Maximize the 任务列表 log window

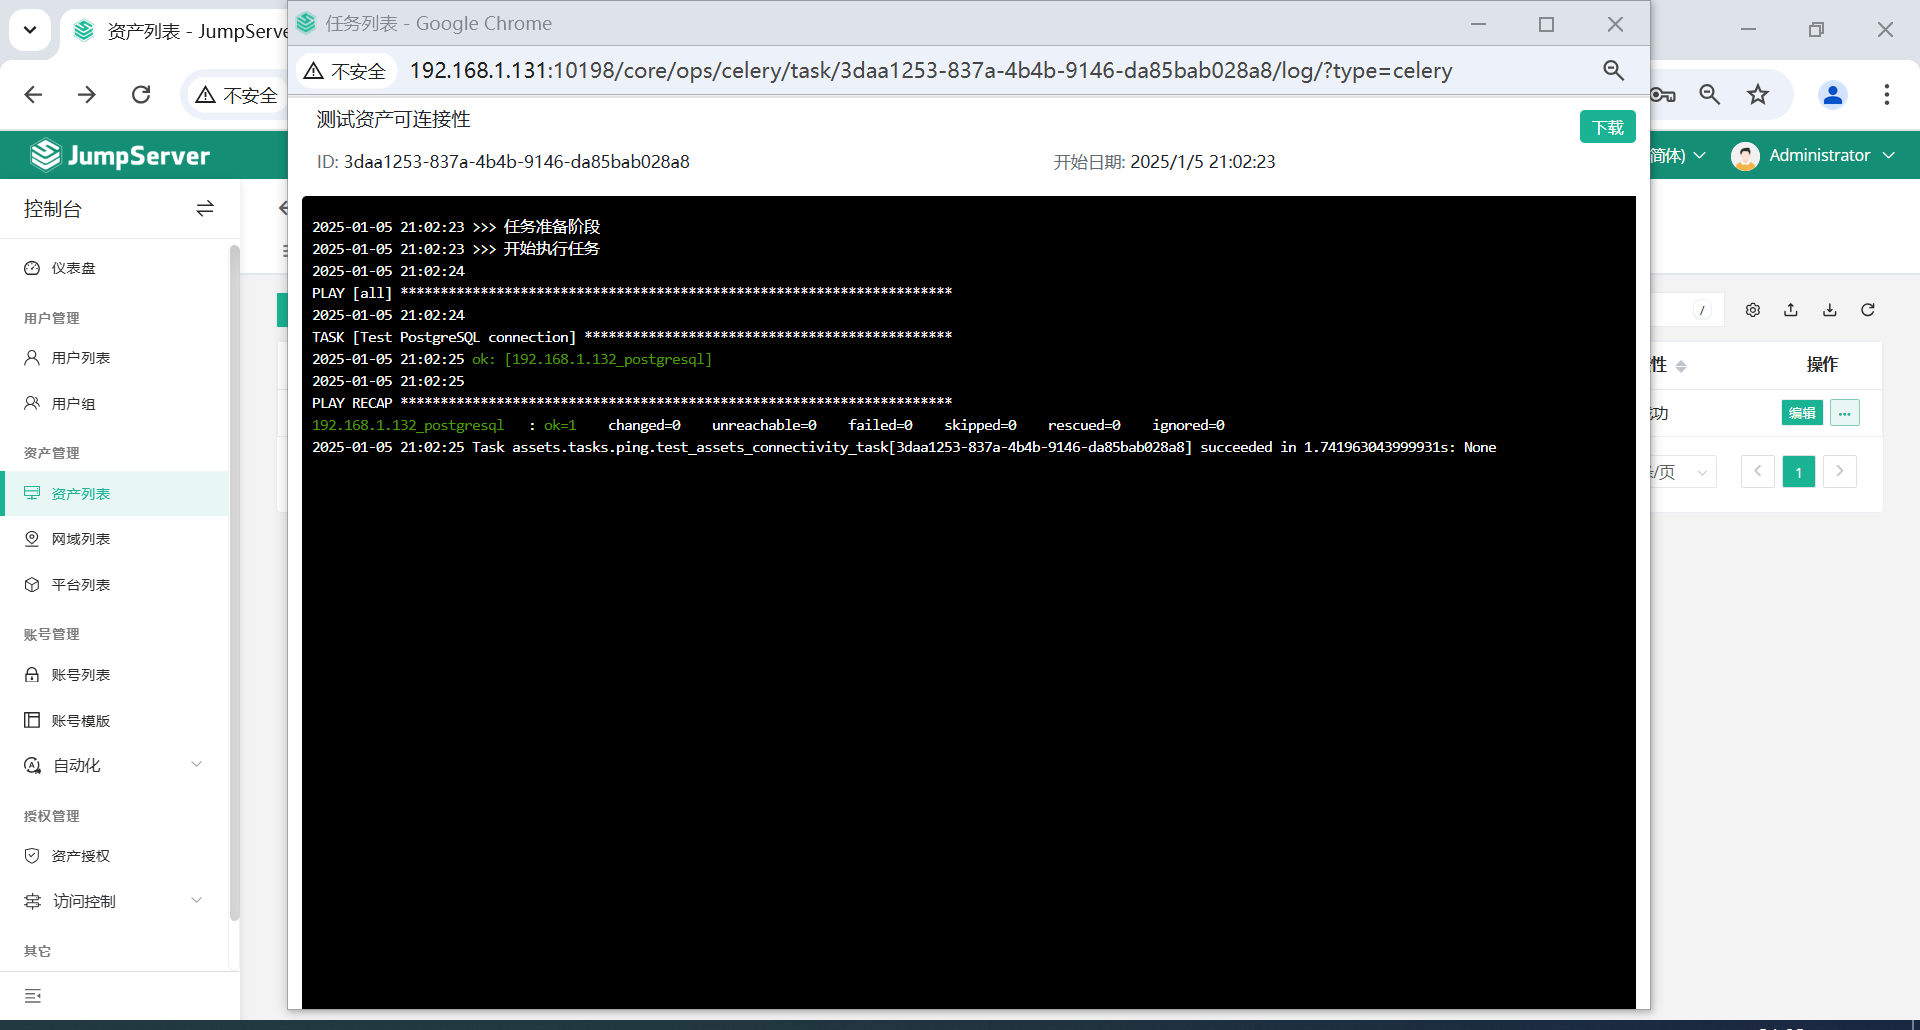coord(1546,24)
